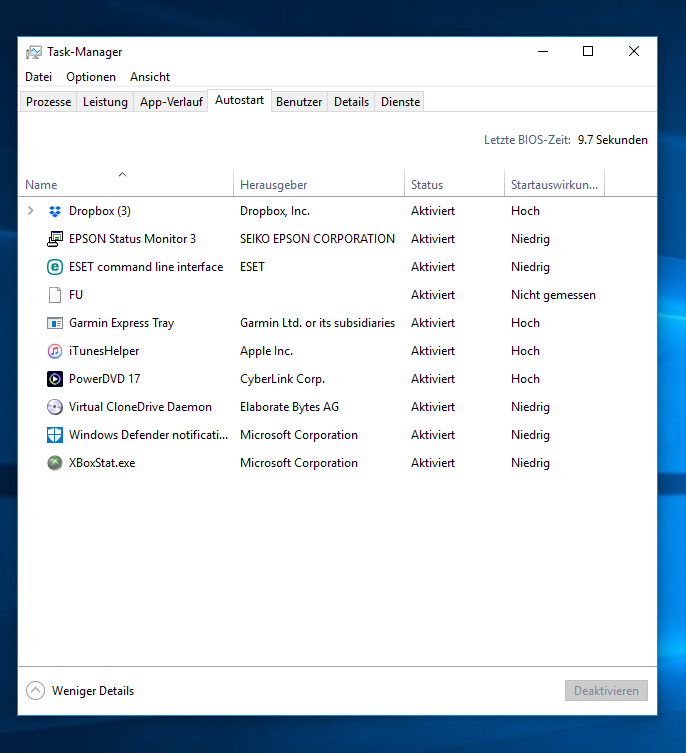The image size is (686, 753).
Task: Switch to the Leistung tab
Action: pyautogui.click(x=105, y=102)
